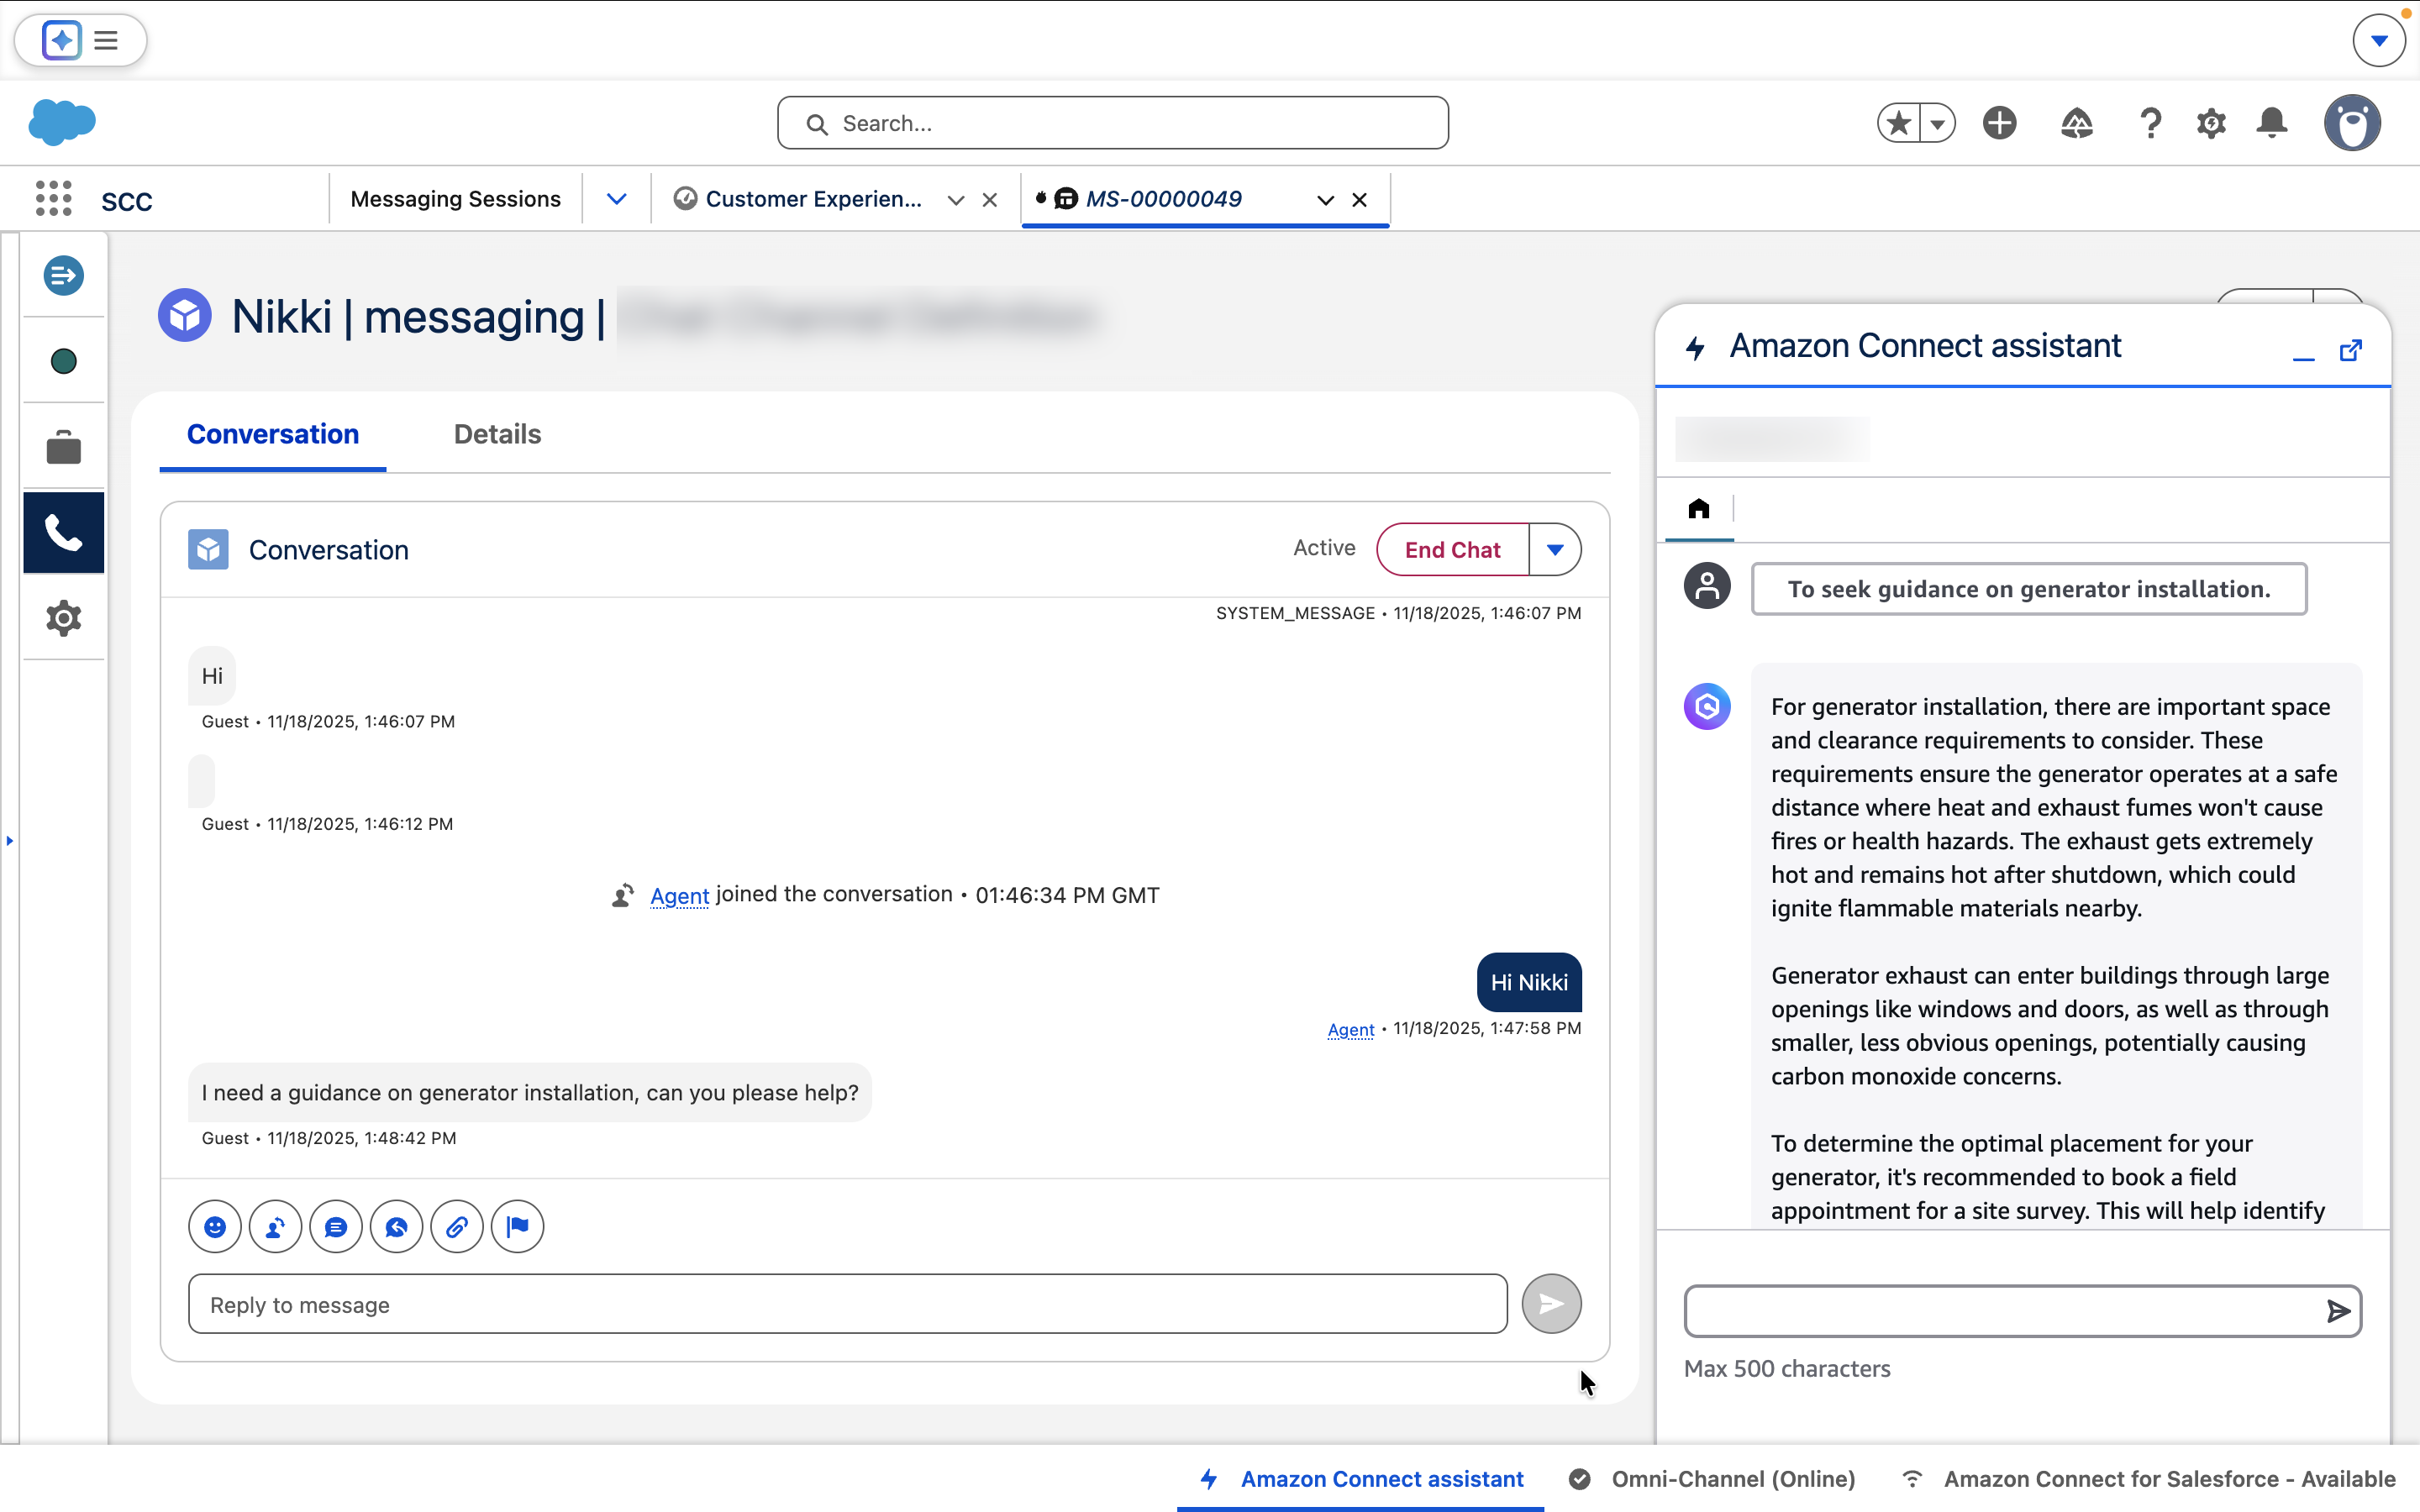Open the Customer Experience tab options chevron
Screen dimensions: 2420x1512
(x=956, y=200)
